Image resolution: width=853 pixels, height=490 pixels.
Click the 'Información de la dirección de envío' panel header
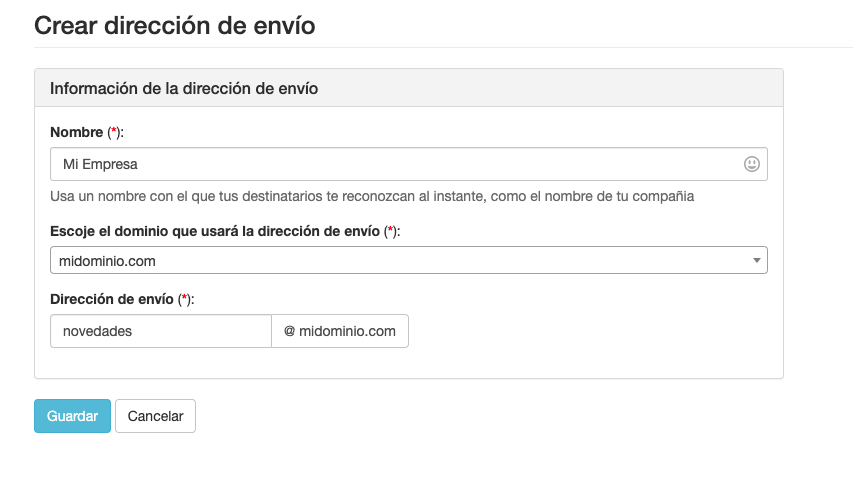pyautogui.click(x=184, y=88)
